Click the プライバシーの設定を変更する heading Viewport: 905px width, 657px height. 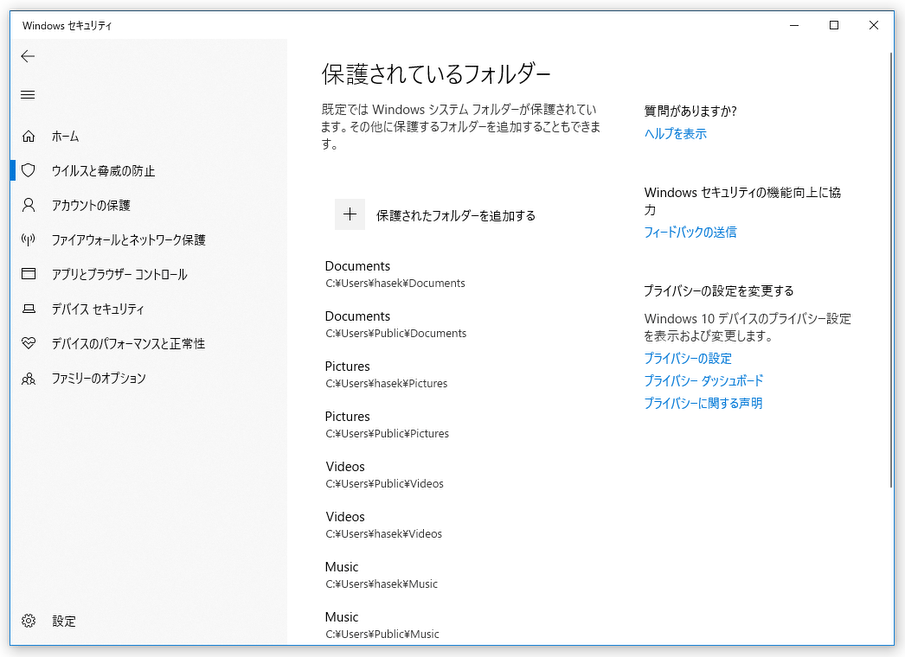(x=719, y=291)
